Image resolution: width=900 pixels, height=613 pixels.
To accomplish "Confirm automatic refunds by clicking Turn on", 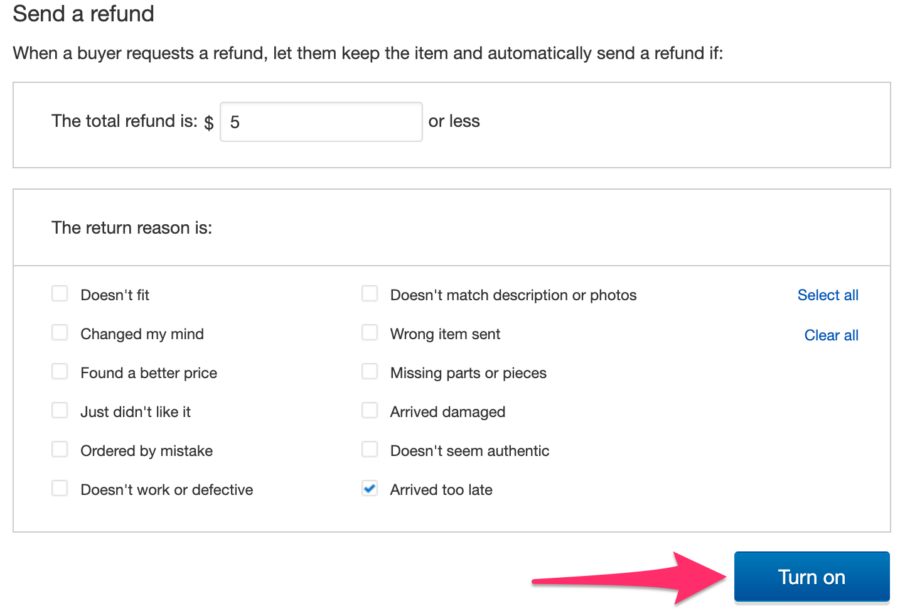I will point(811,576).
